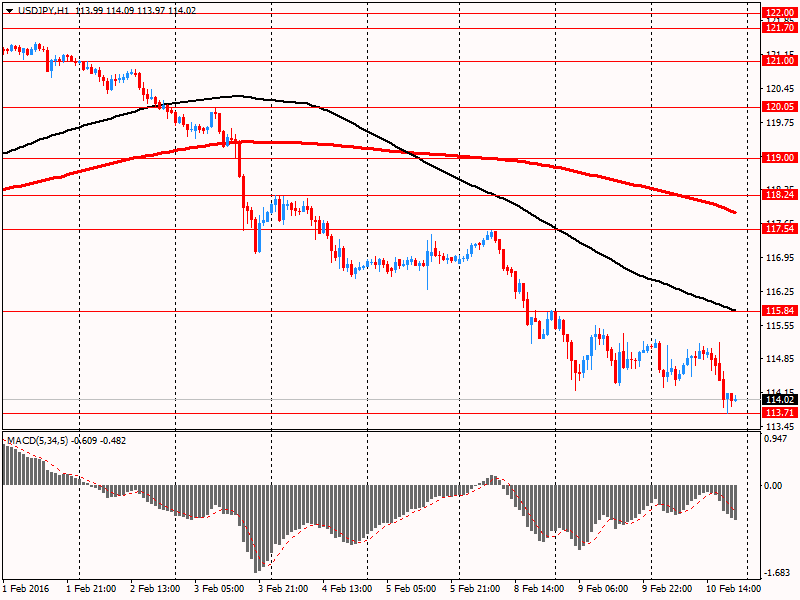Image resolution: width=800 pixels, height=600 pixels.
Task: Select the -1.683 MACD scale value
Action: (x=778, y=573)
